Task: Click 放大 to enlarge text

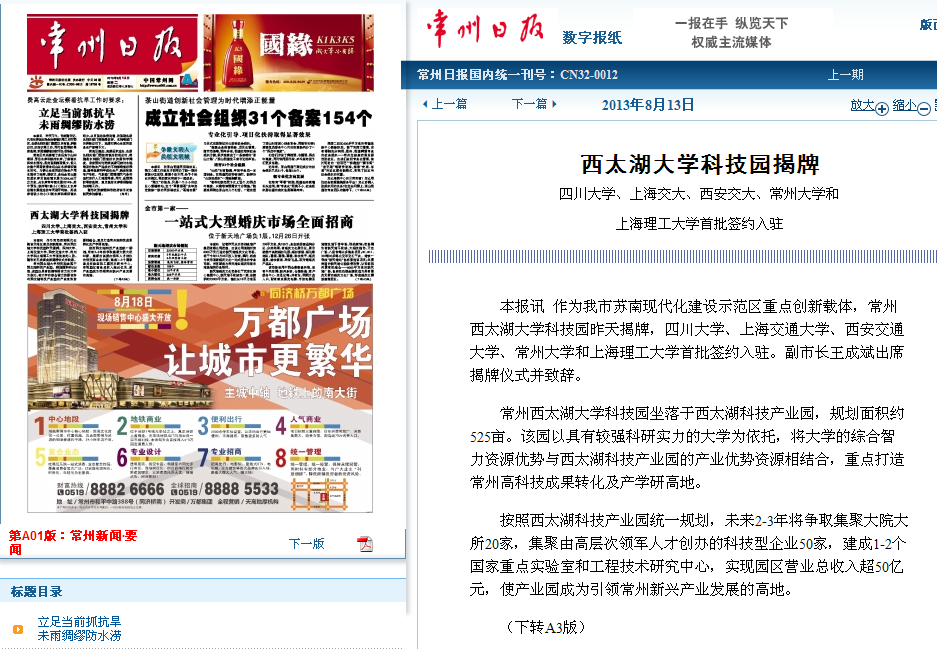Action: (862, 105)
